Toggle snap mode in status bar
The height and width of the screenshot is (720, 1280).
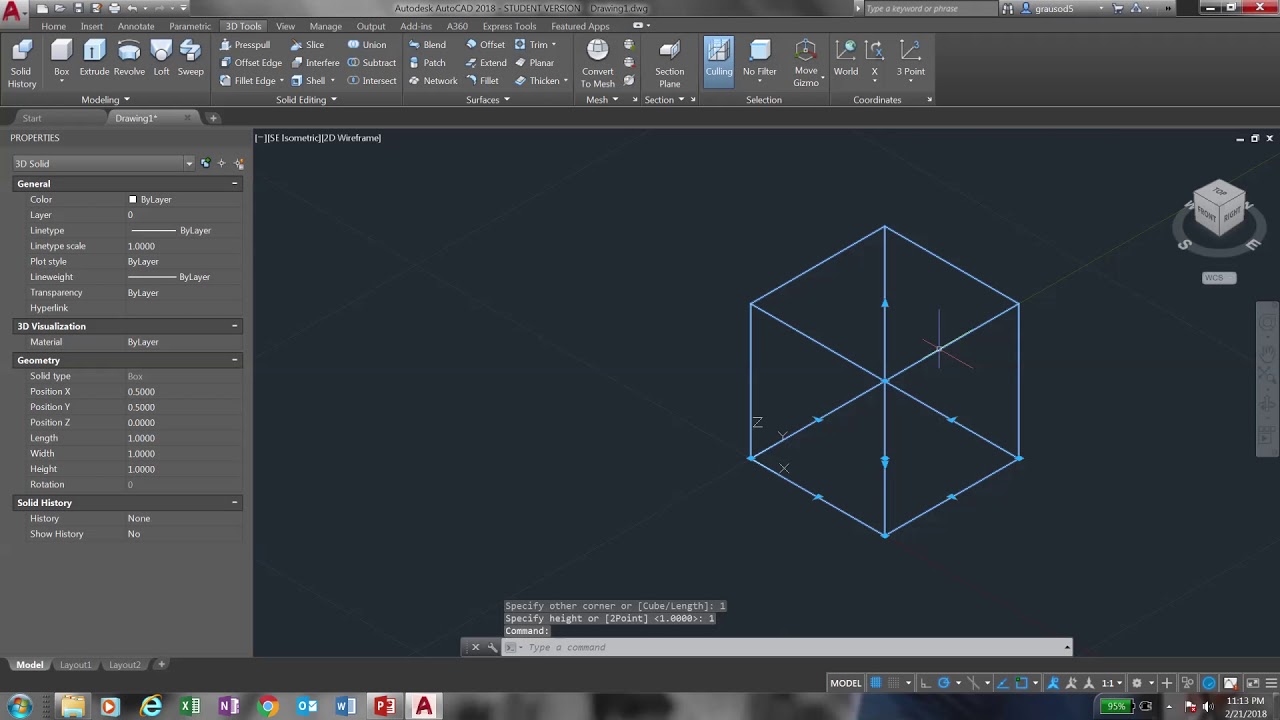tap(894, 683)
